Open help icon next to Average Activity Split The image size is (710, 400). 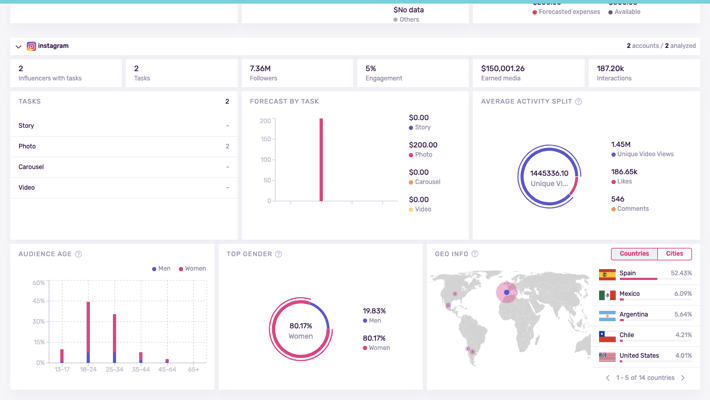[x=578, y=102]
